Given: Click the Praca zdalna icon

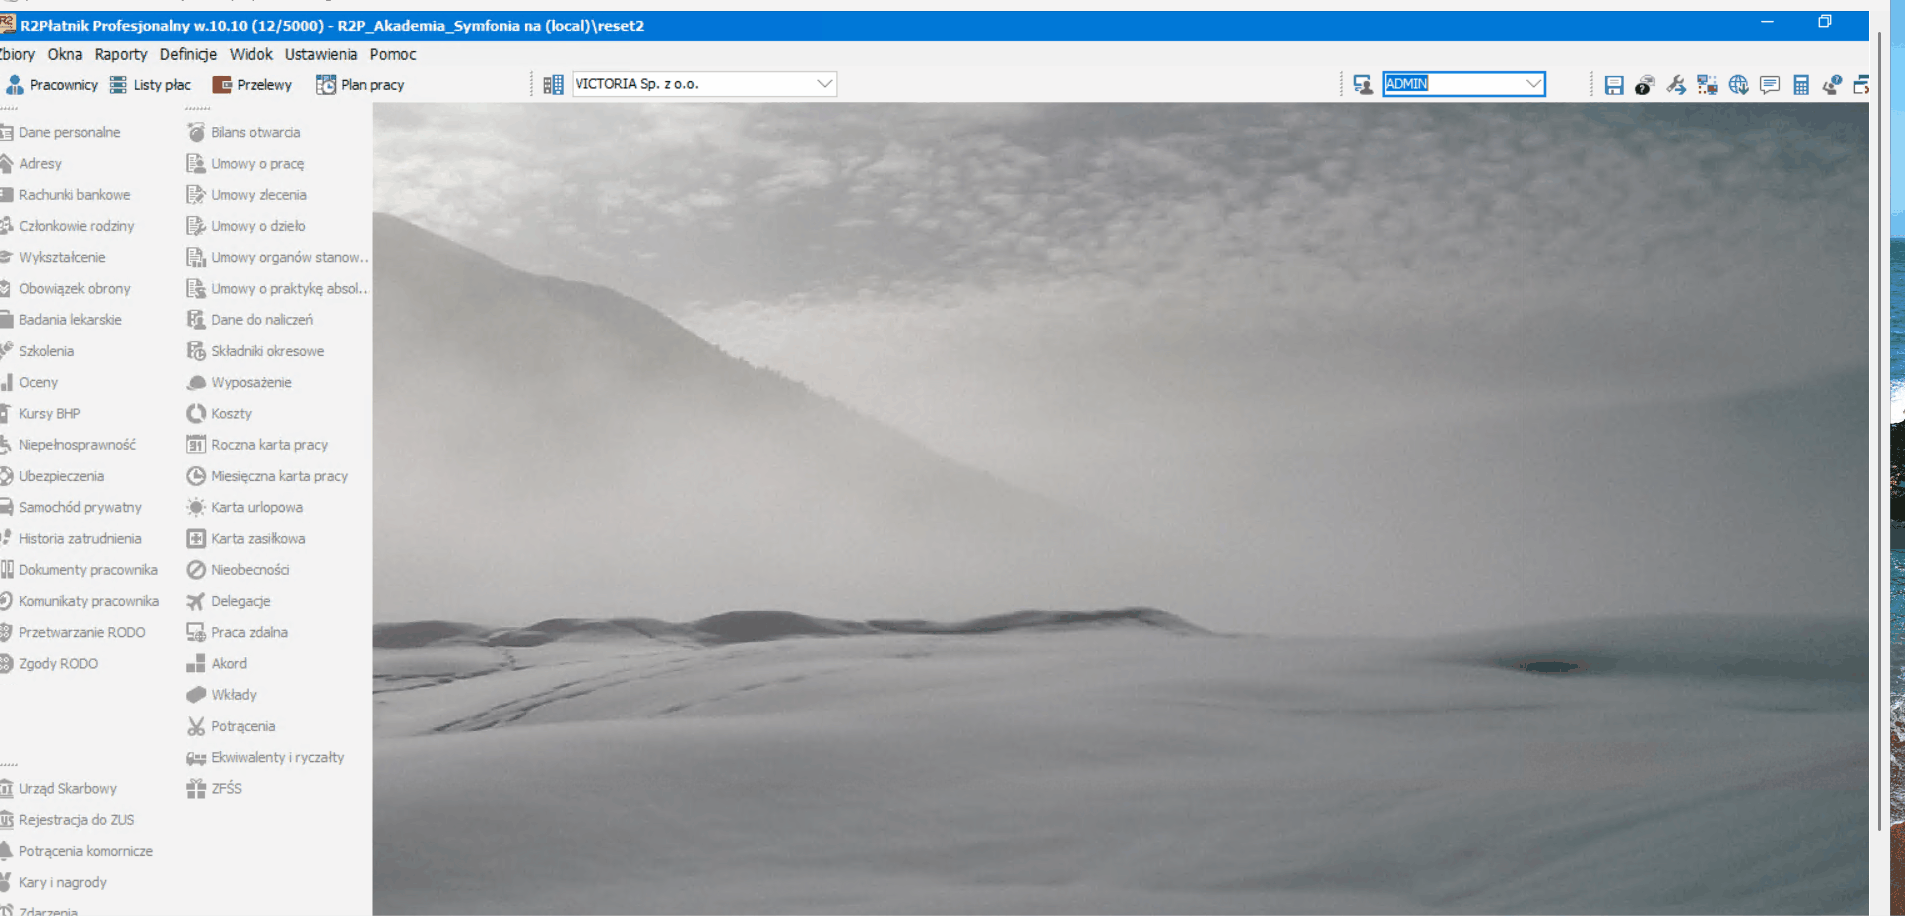Looking at the screenshot, I should pos(196,632).
